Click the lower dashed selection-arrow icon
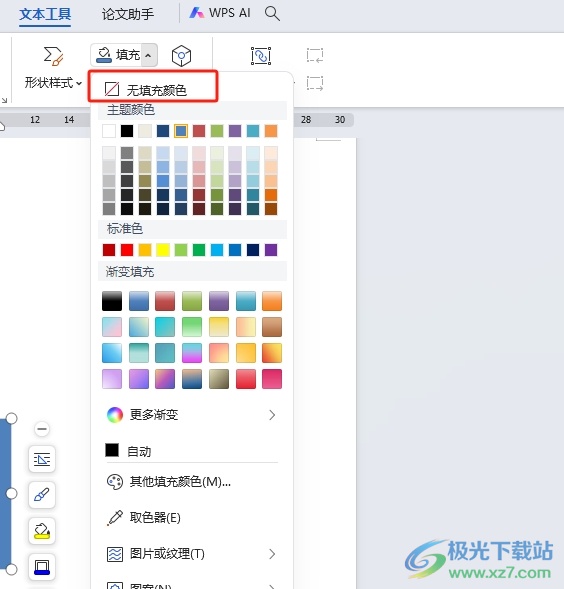Viewport: 564px width, 589px height. pyautogui.click(x=315, y=83)
